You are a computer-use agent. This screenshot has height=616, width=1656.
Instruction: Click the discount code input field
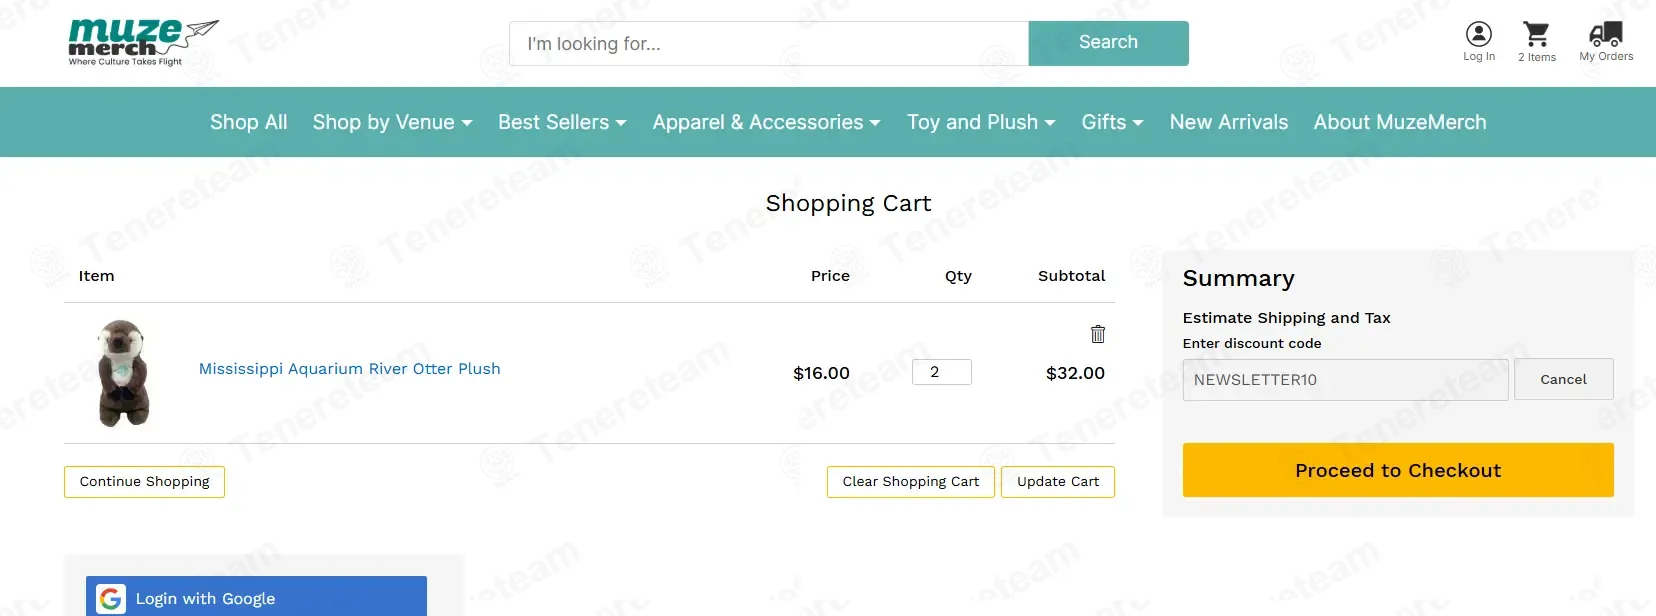click(x=1344, y=380)
